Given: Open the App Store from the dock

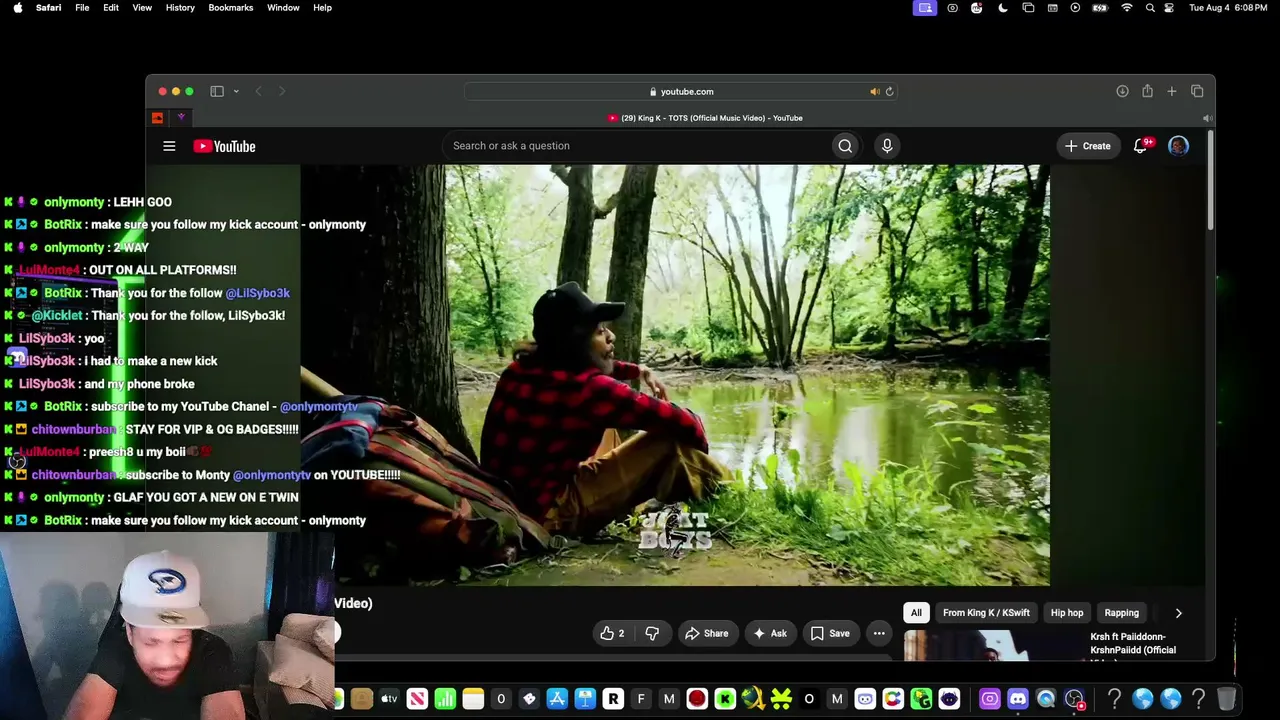Looking at the screenshot, I should click(x=557, y=699).
